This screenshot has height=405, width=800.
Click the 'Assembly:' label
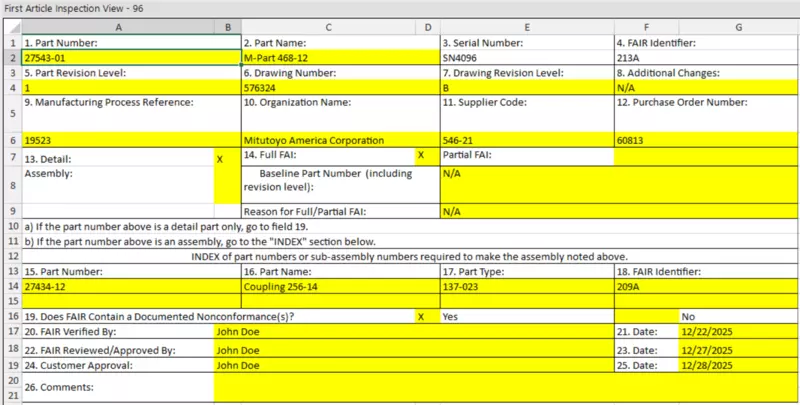pyautogui.click(x=48, y=173)
